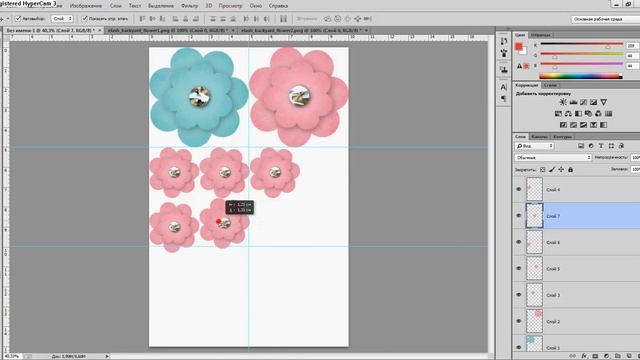The image size is (640, 360).
Task: Open the layer blend mode dropdown
Action: coord(553,158)
